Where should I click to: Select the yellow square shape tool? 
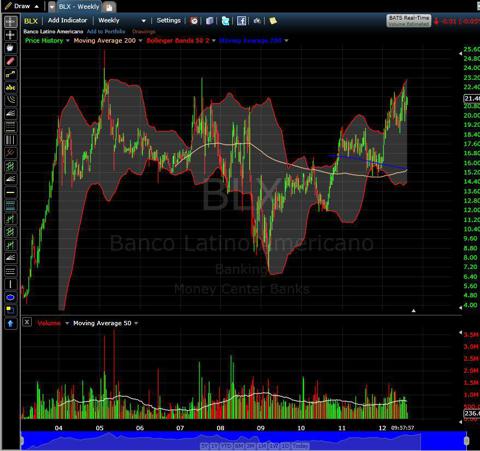click(x=10, y=310)
